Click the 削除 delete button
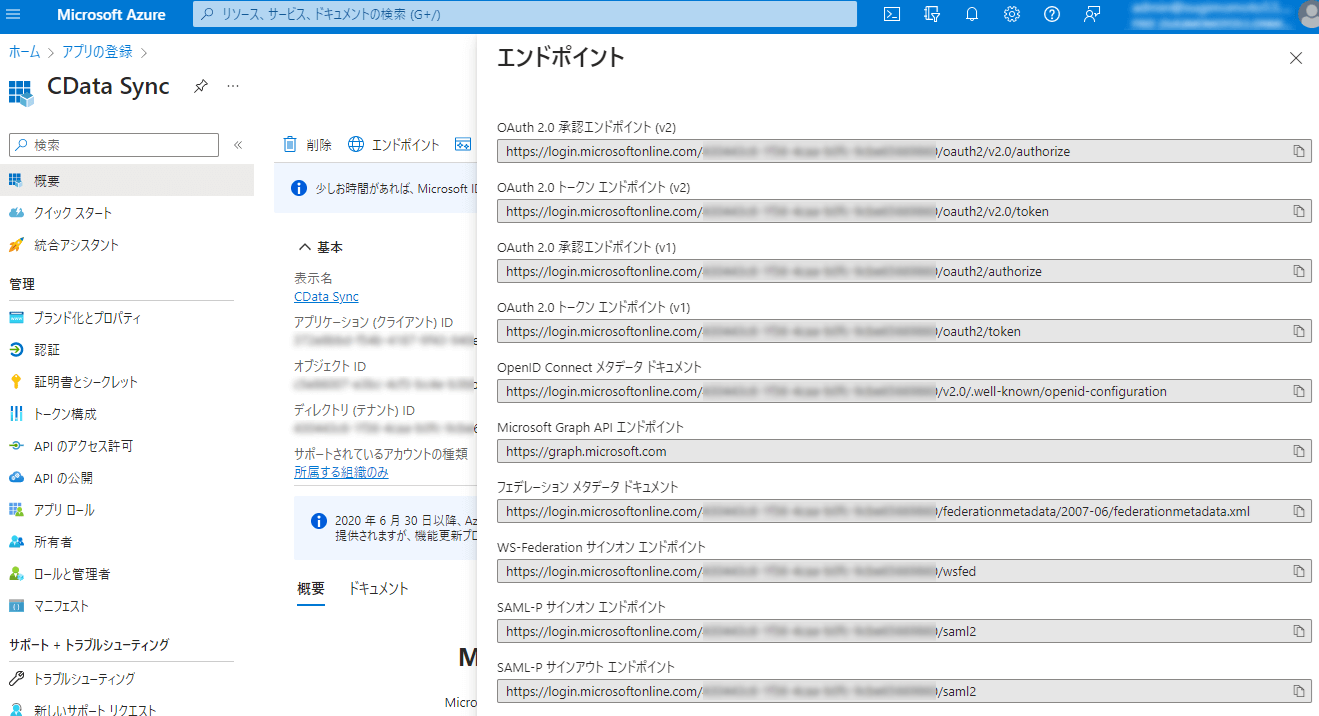 (x=308, y=145)
